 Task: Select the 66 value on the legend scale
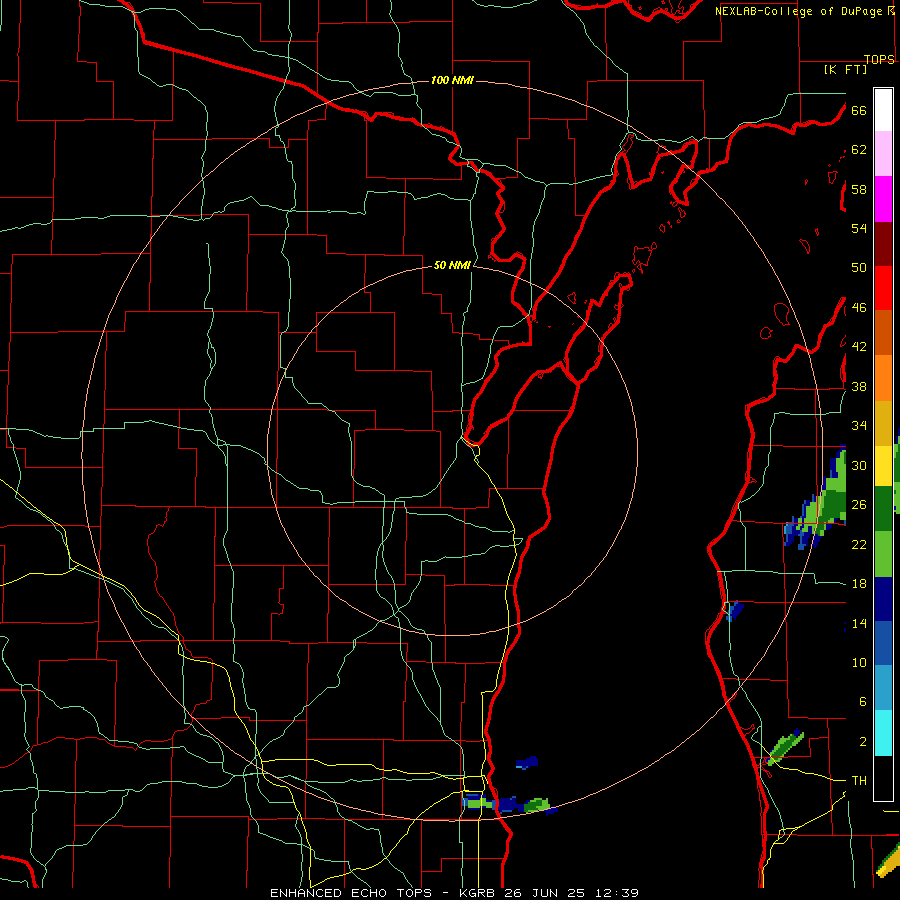click(859, 110)
